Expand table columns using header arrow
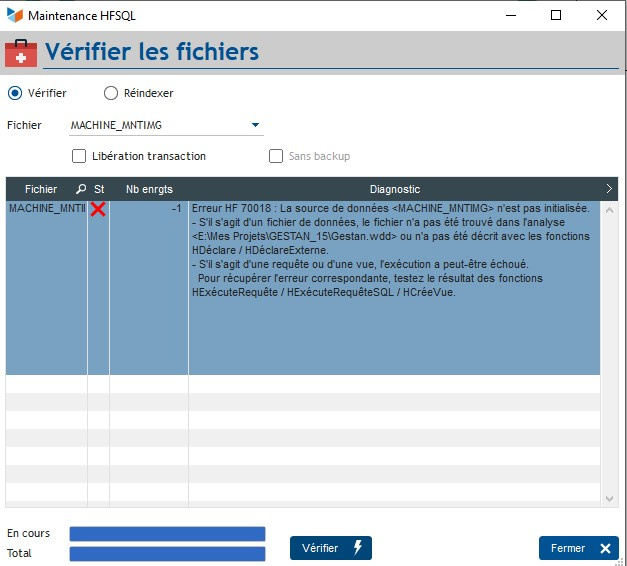The width and height of the screenshot is (627, 566). tap(609, 188)
